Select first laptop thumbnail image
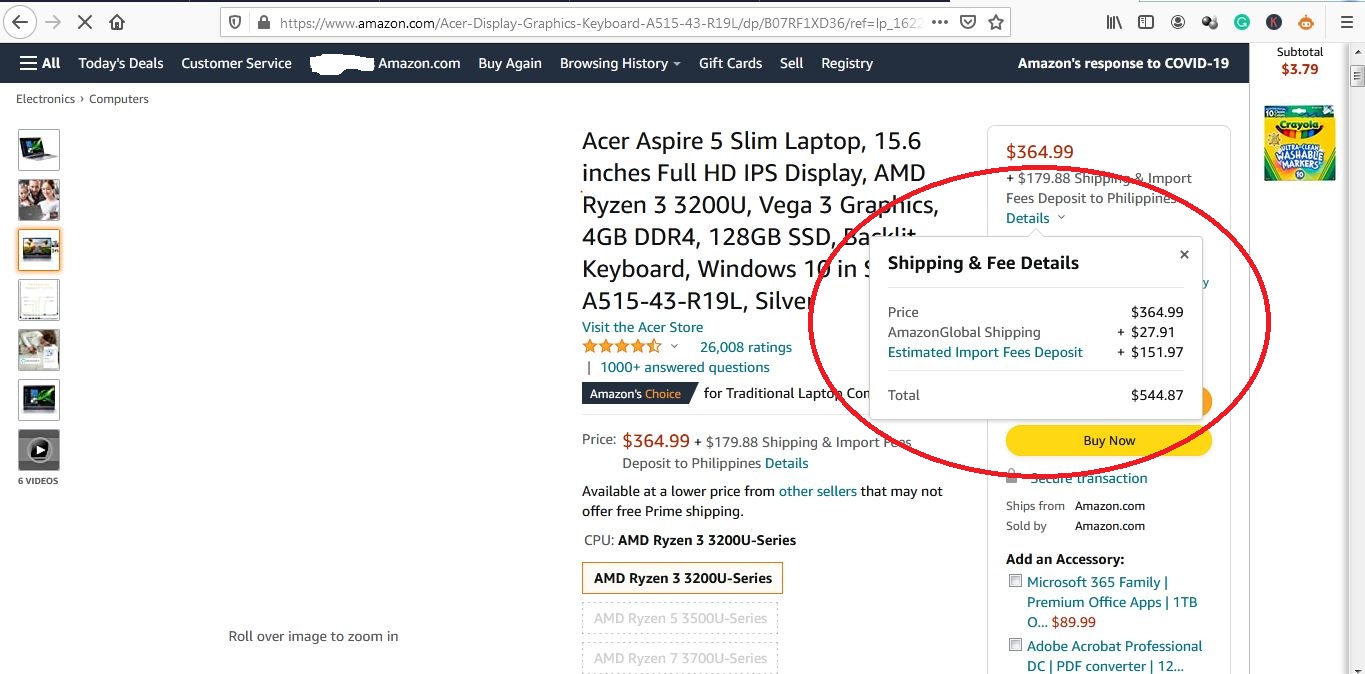The width and height of the screenshot is (1365, 674). [x=39, y=150]
